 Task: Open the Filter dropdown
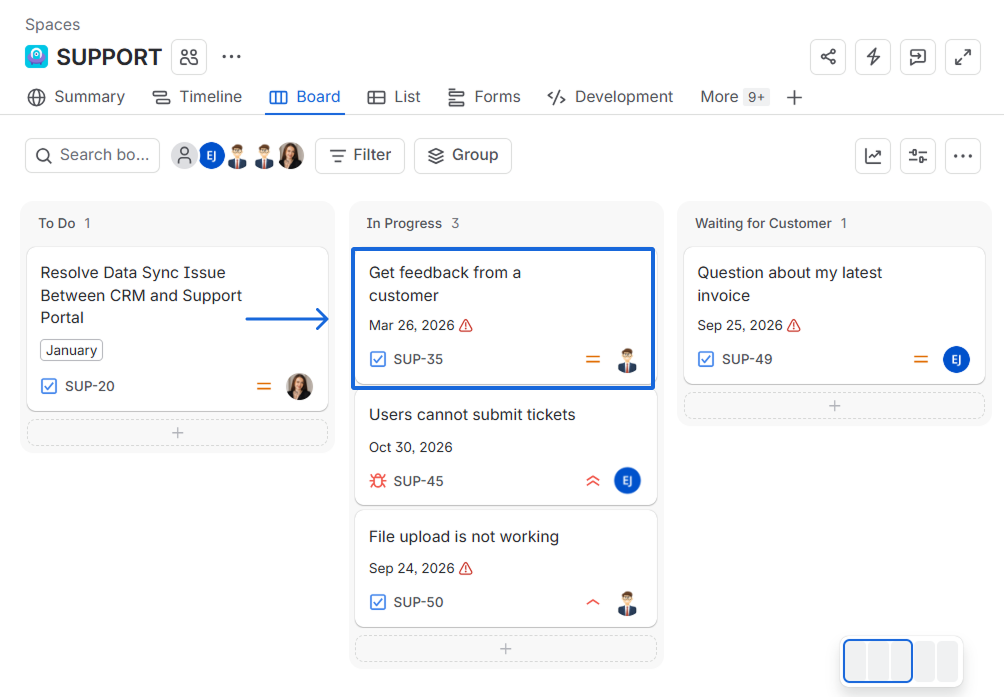pos(360,156)
